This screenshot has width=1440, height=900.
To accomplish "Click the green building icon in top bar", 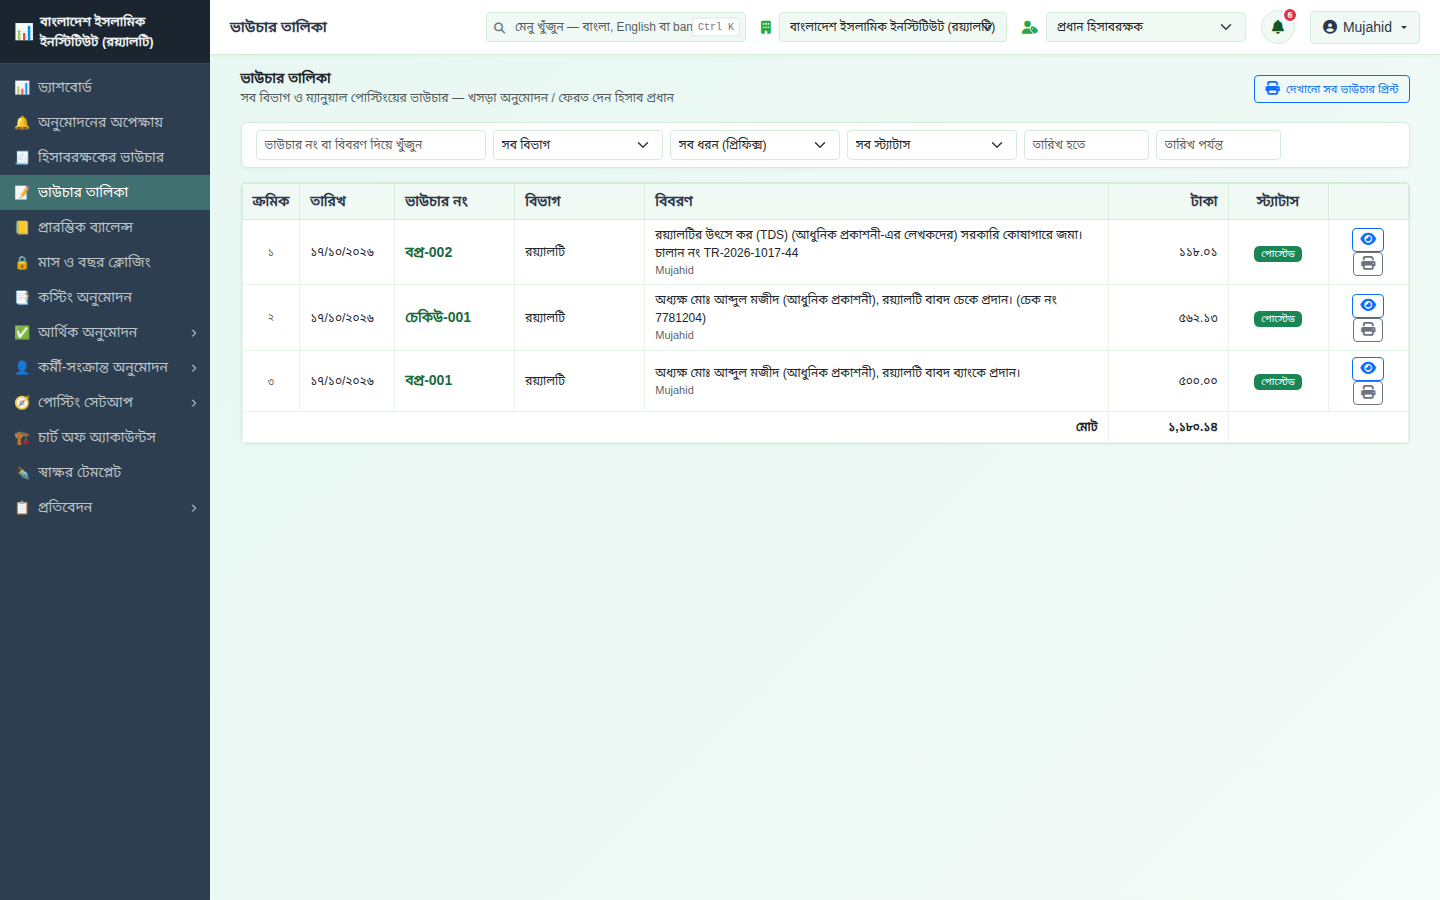I will 765,27.
